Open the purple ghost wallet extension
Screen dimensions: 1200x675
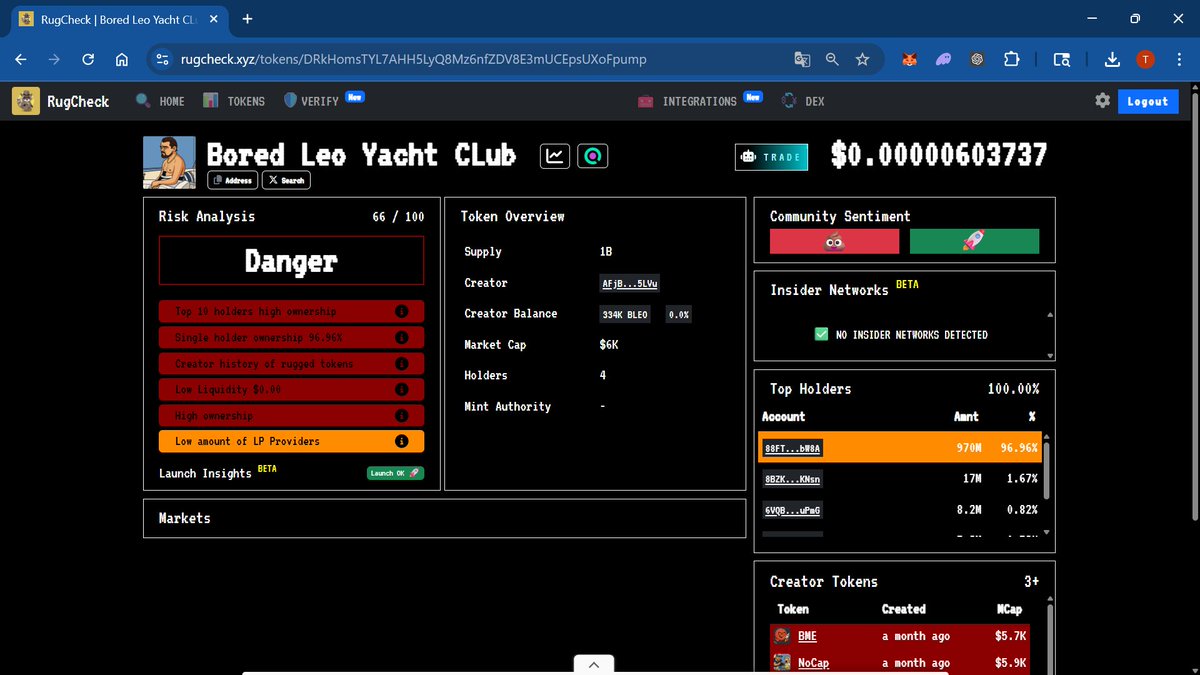pos(944,60)
